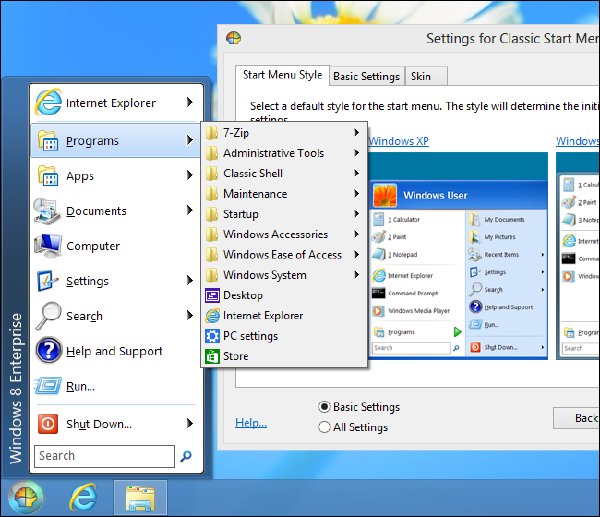This screenshot has height=517, width=600.
Task: Expand the Internet Explorer submenu arrow
Action: [x=189, y=102]
